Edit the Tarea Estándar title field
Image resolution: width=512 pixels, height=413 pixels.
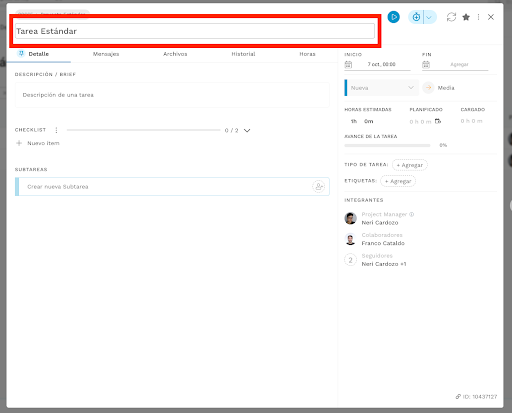tap(195, 31)
